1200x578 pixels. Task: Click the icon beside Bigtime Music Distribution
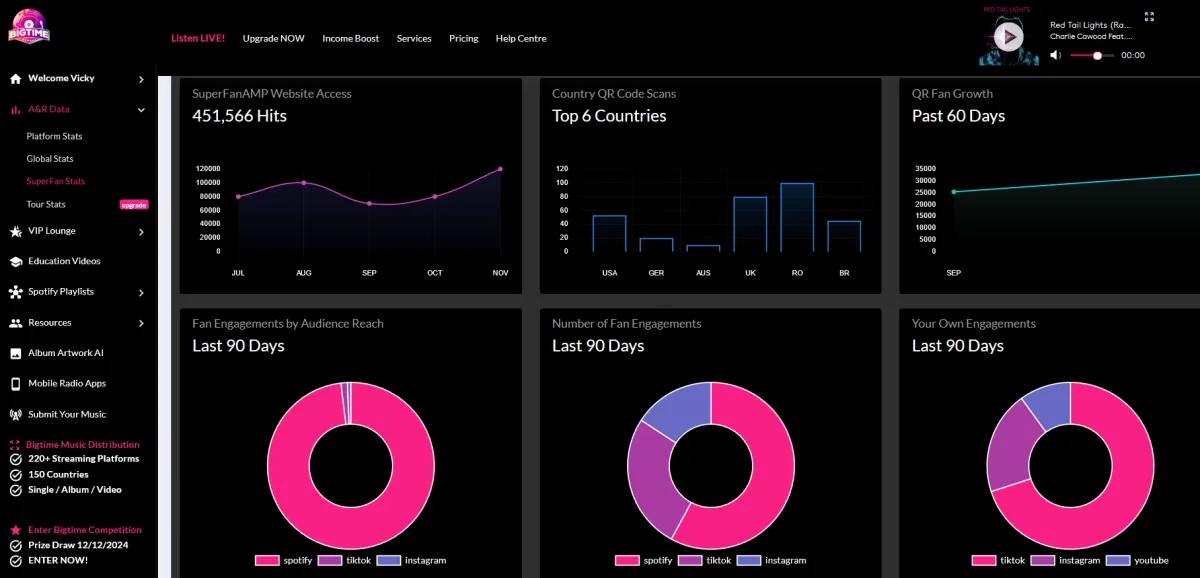[15, 445]
